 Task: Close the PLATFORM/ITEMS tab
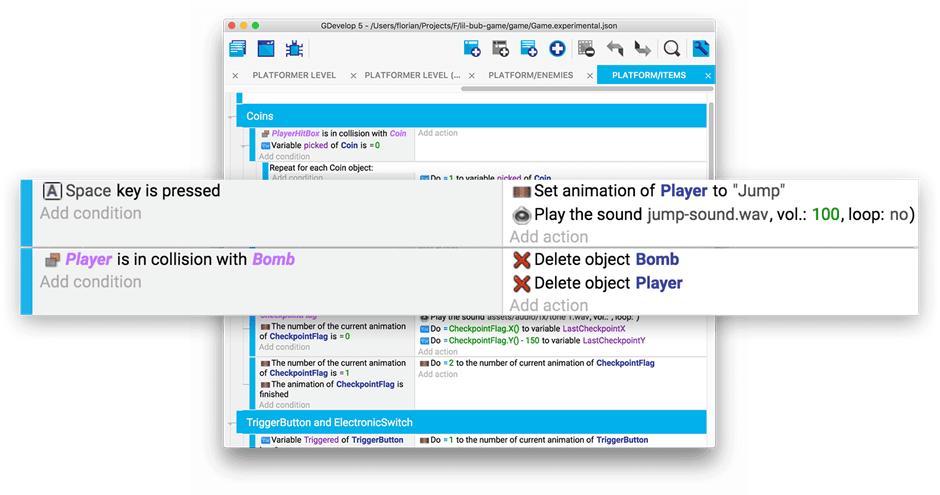708,75
